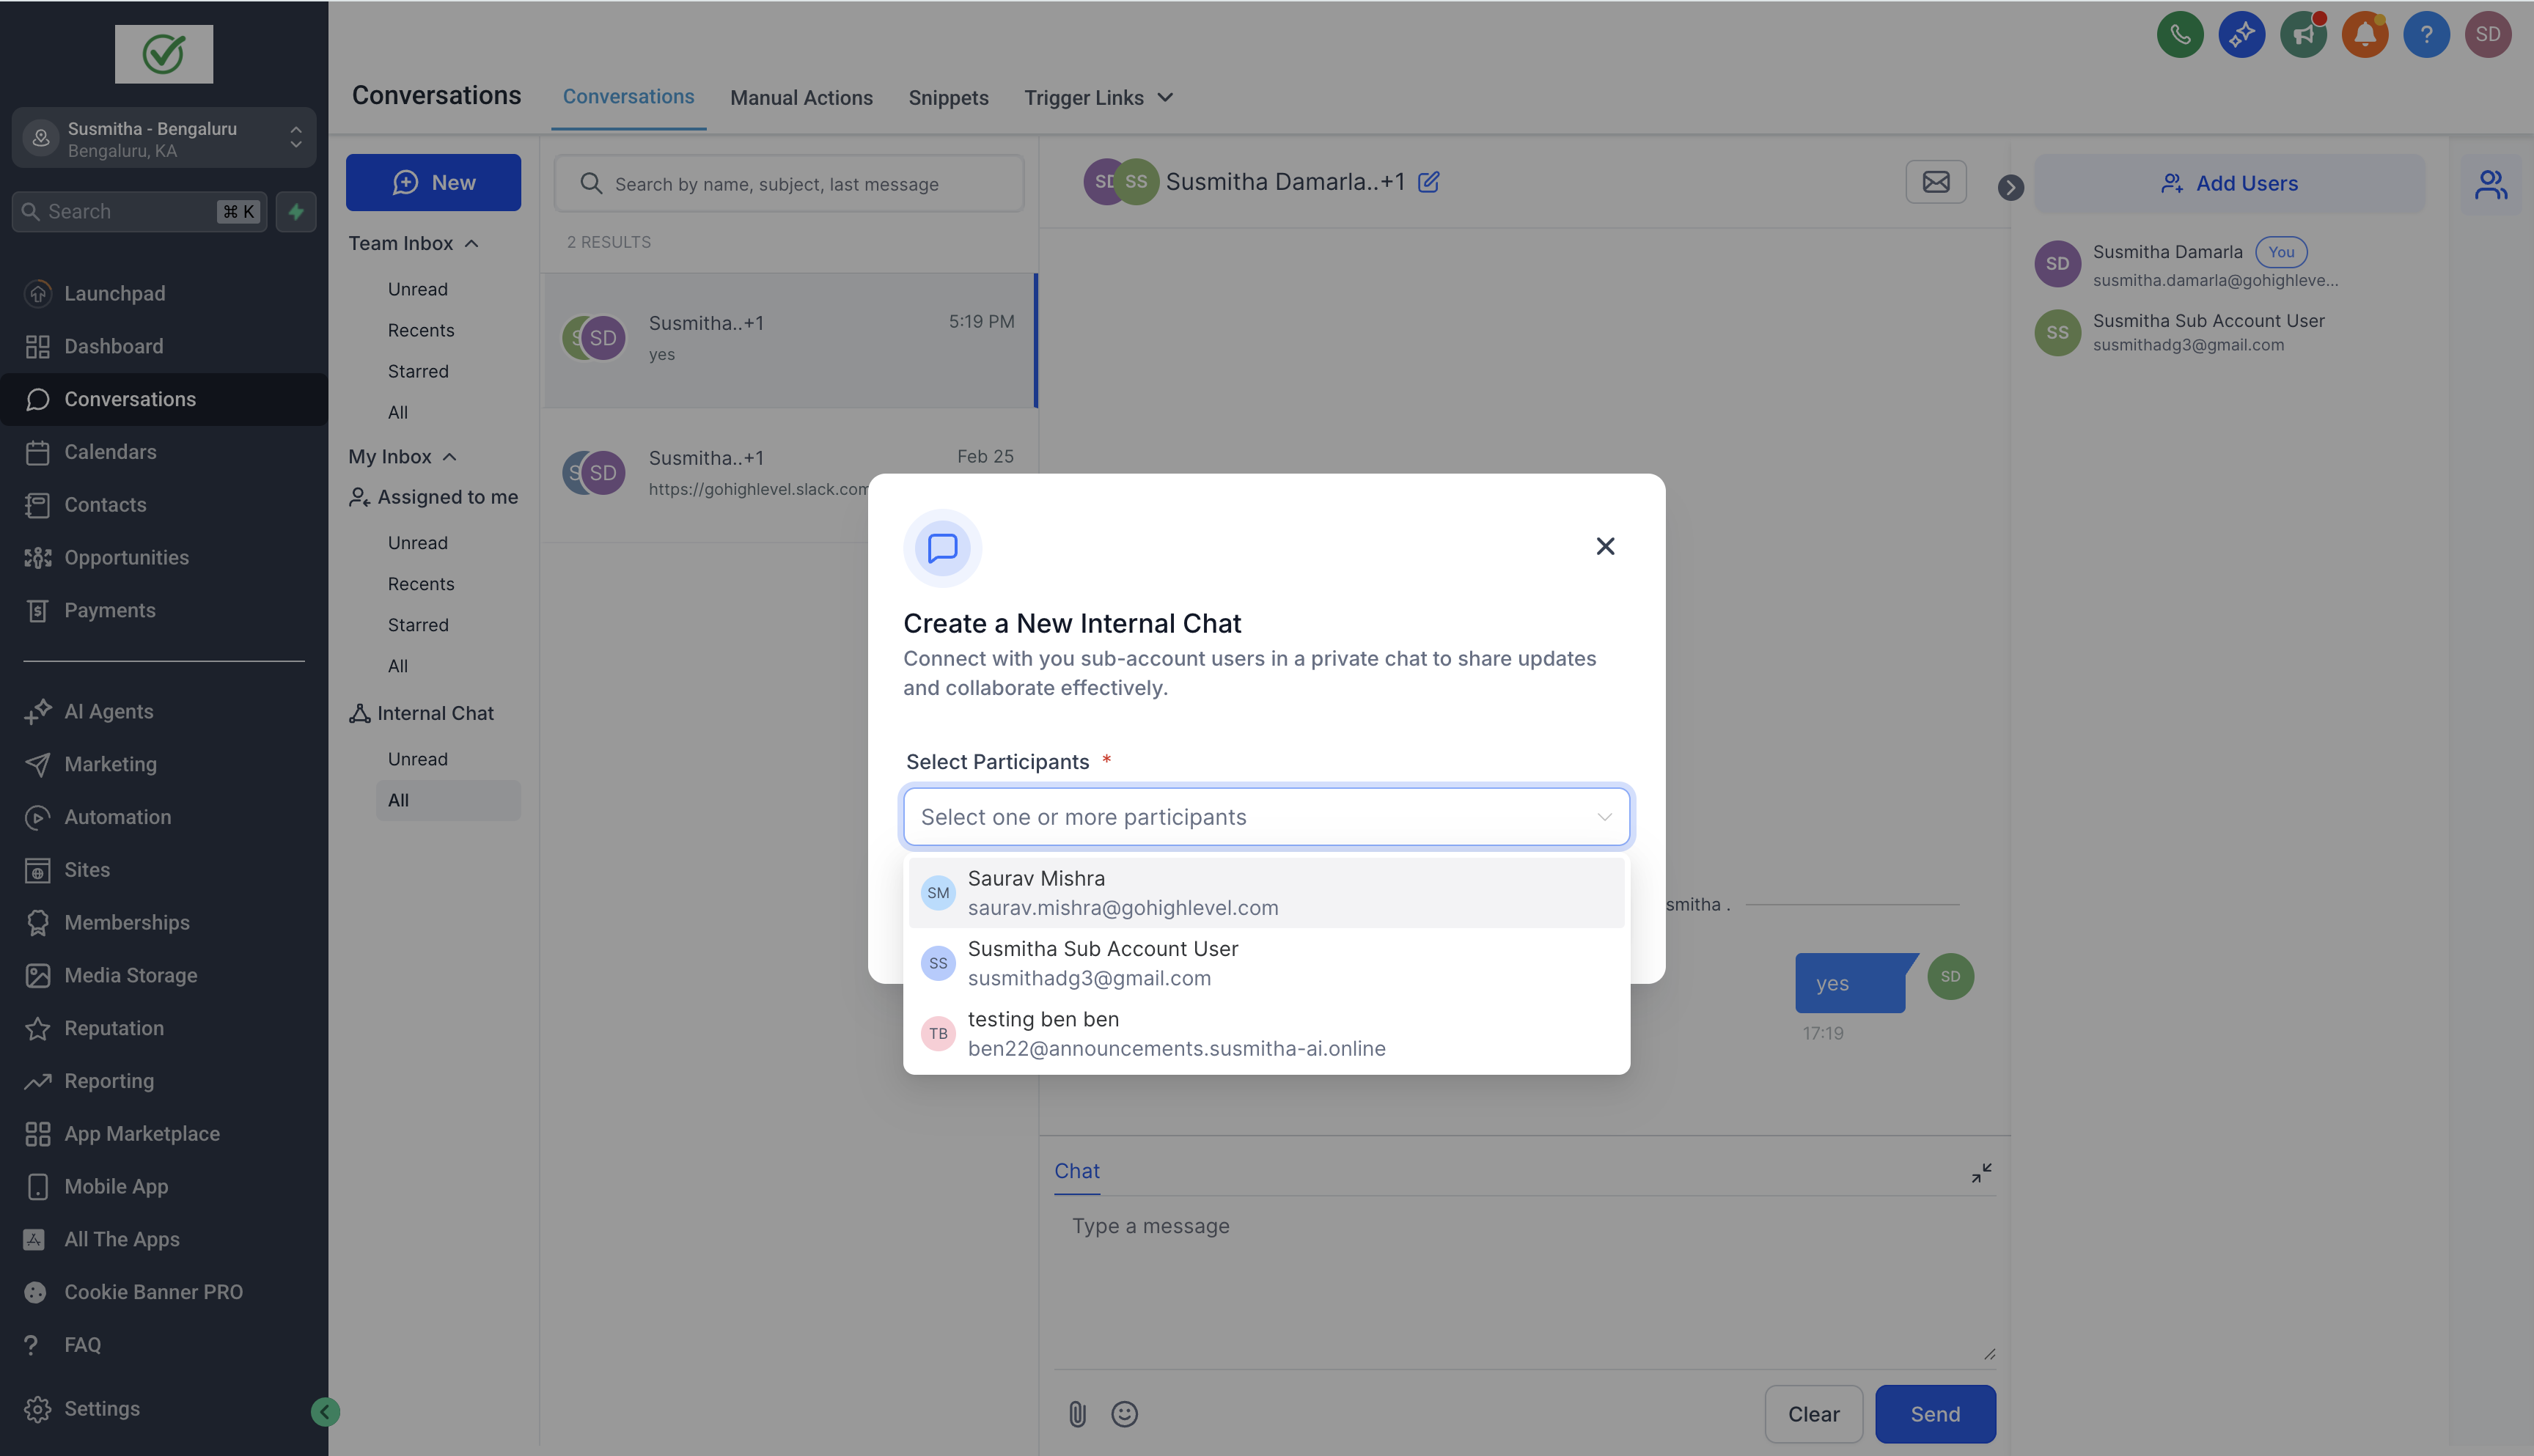Open Media Storage from the sidebar
Image resolution: width=2534 pixels, height=1456 pixels.
131,975
